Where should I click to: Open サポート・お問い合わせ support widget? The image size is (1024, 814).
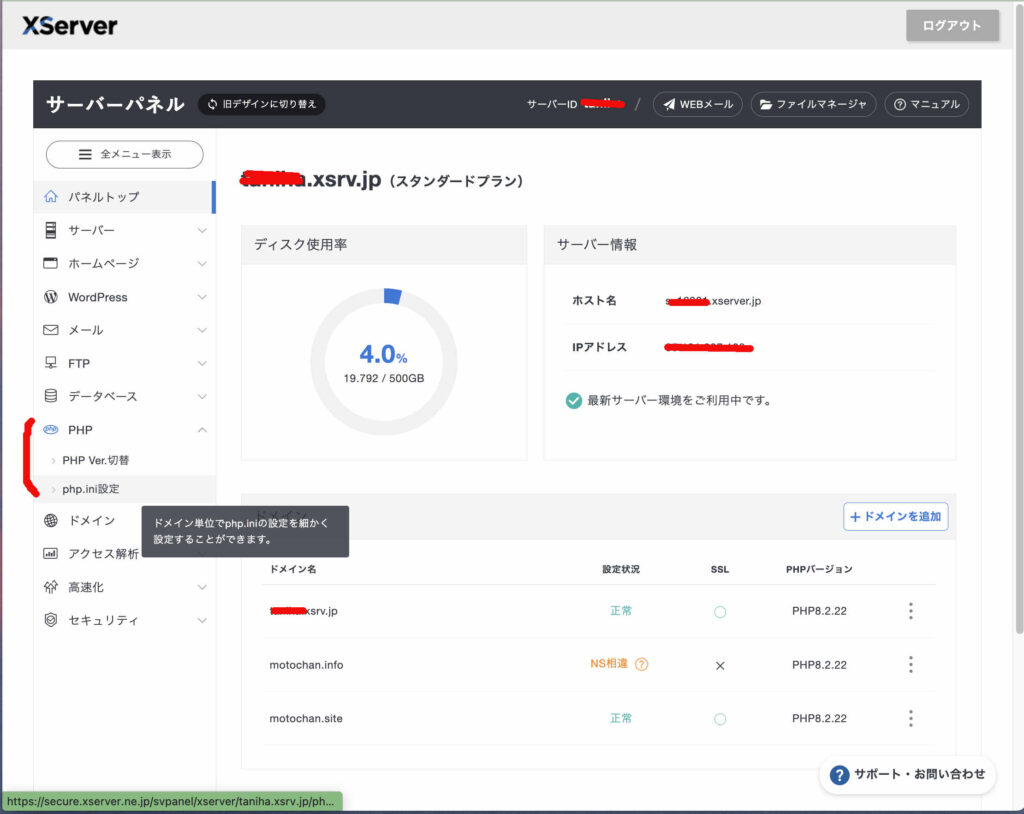(x=907, y=774)
